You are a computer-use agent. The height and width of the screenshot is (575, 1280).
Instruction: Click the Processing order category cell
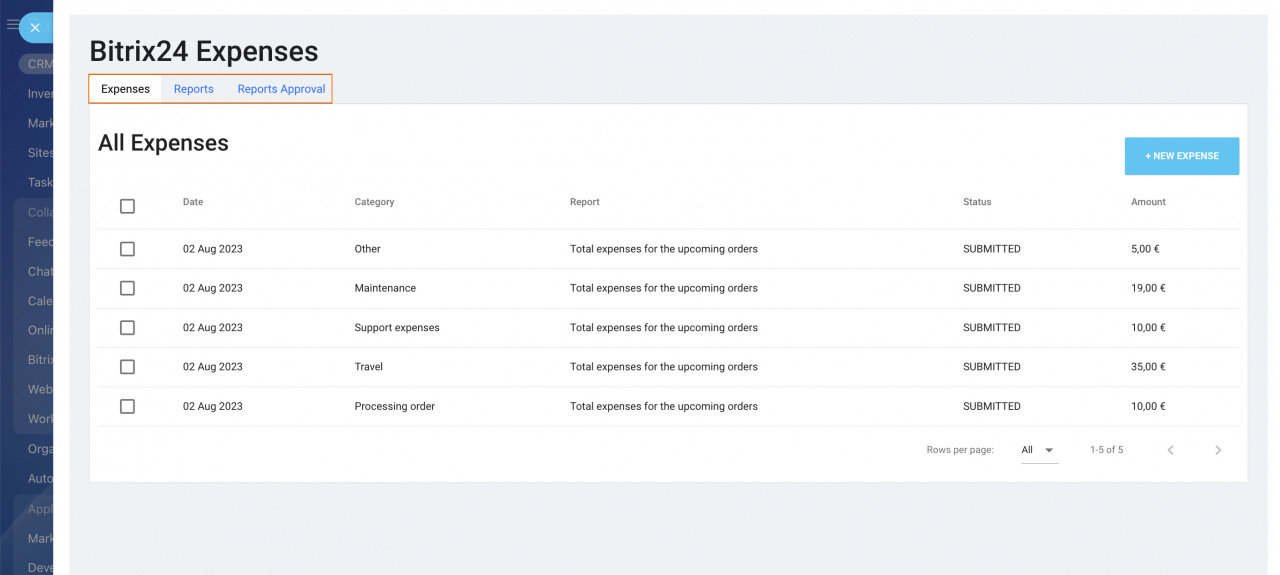pos(395,407)
